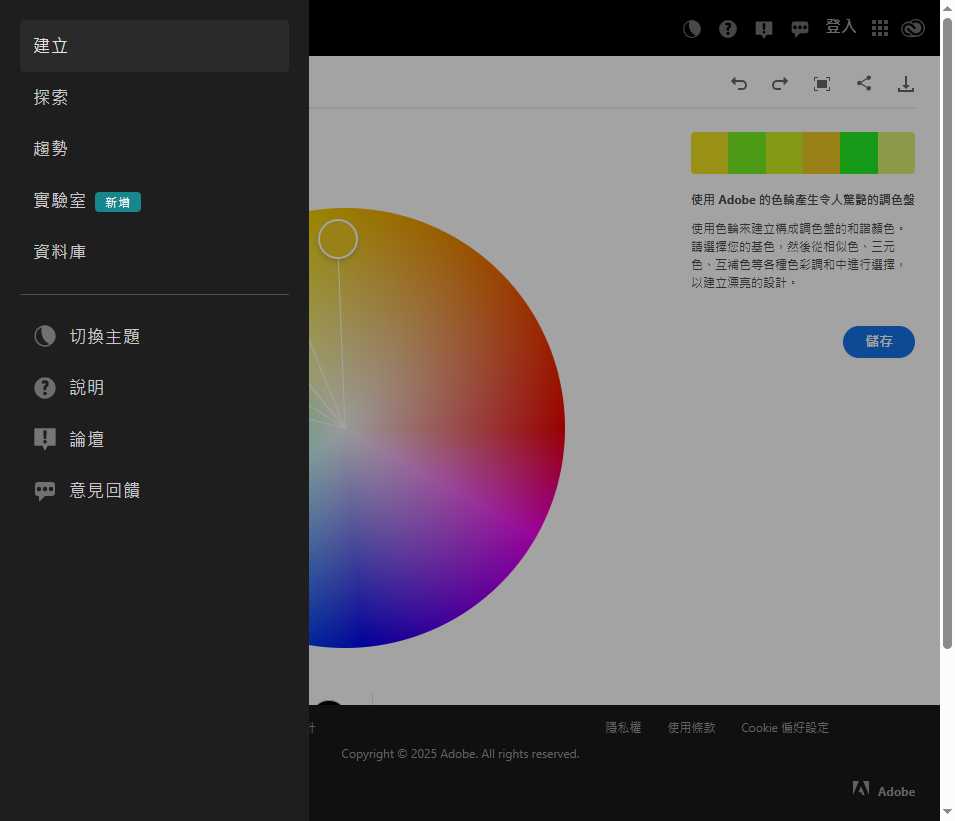Open the Adobe apps grid icon
Image resolution: width=955 pixels, height=821 pixels.
tap(880, 28)
